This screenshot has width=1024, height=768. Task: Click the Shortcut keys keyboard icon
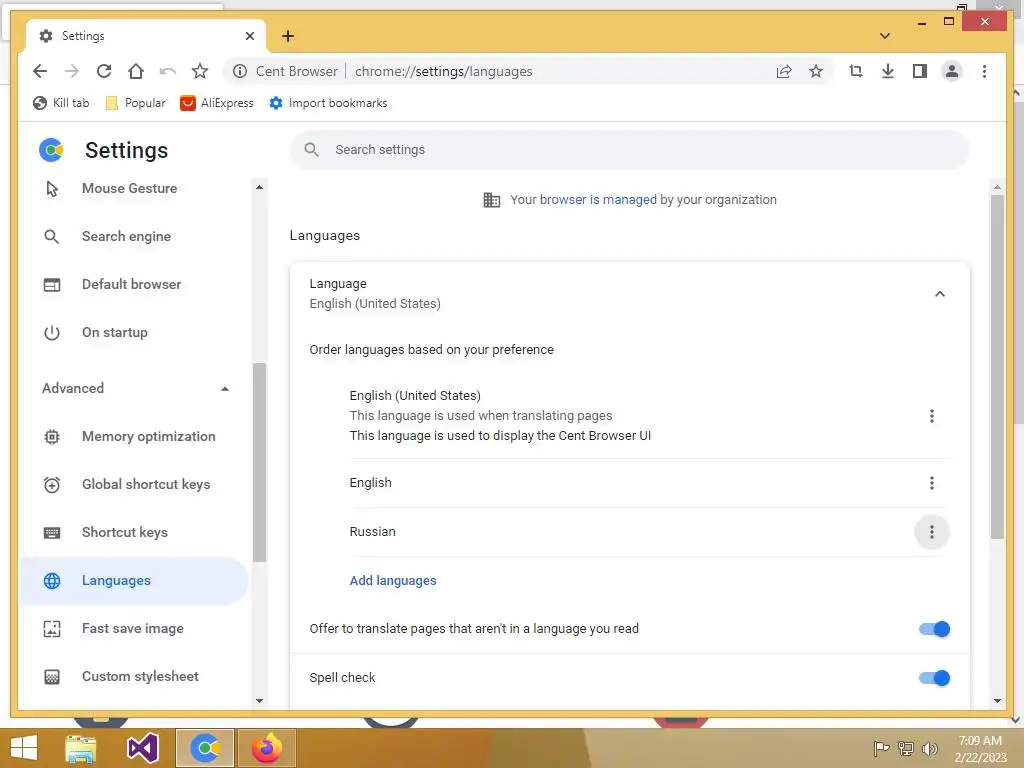pos(52,533)
